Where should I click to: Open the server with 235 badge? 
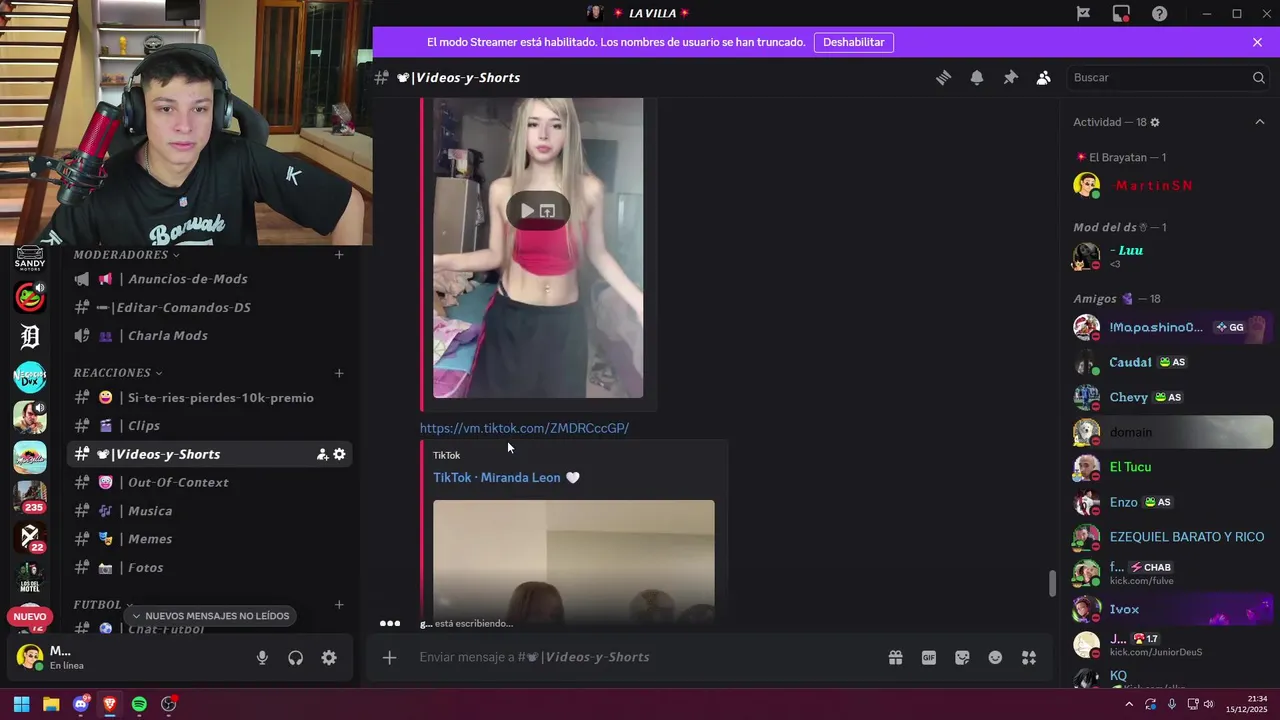(30, 497)
